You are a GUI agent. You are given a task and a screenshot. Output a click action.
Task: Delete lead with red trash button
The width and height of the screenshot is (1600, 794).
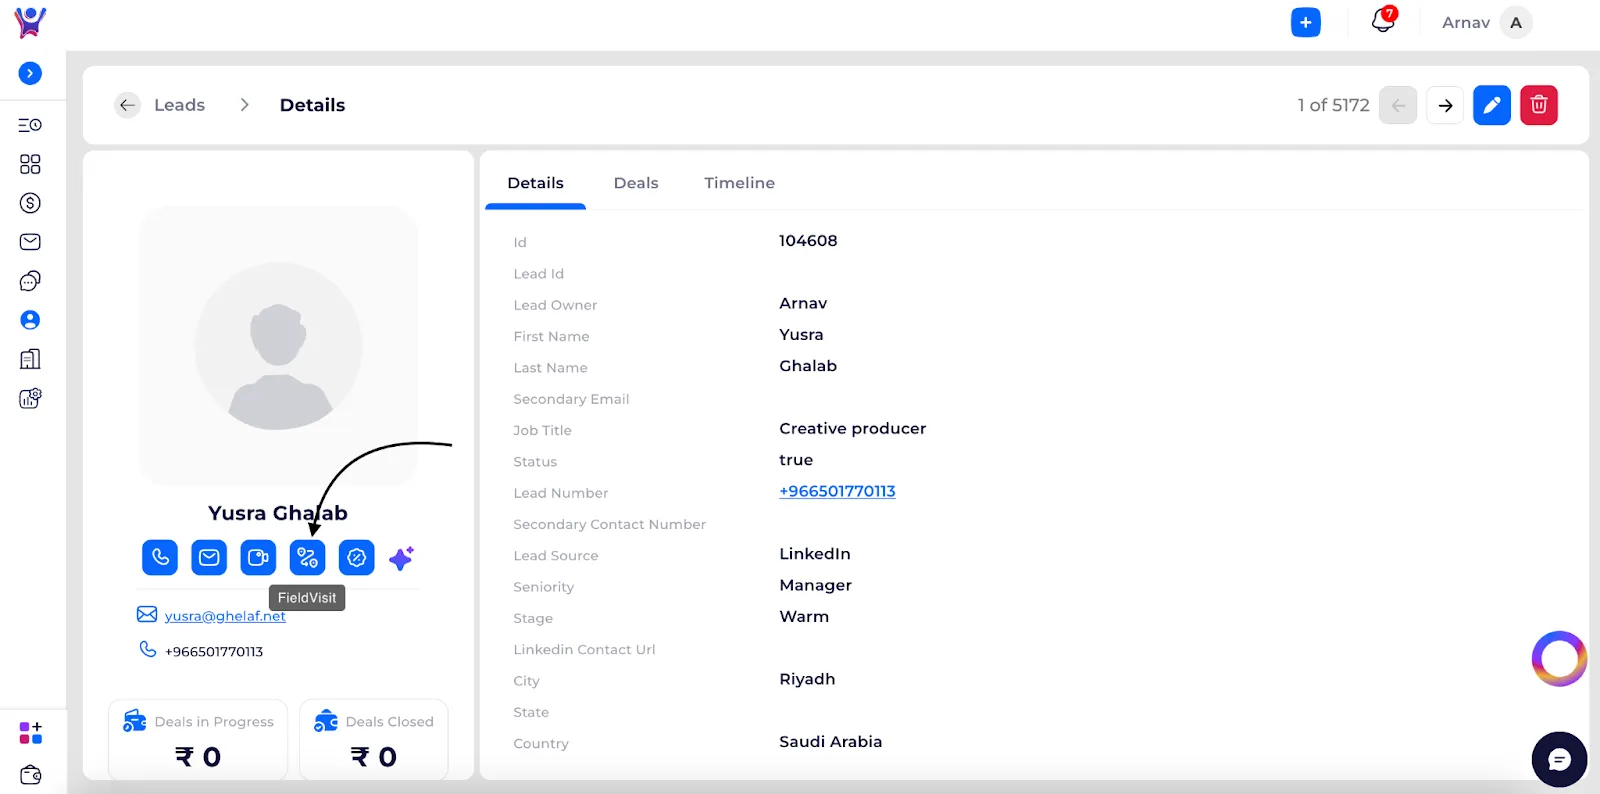[x=1539, y=105]
